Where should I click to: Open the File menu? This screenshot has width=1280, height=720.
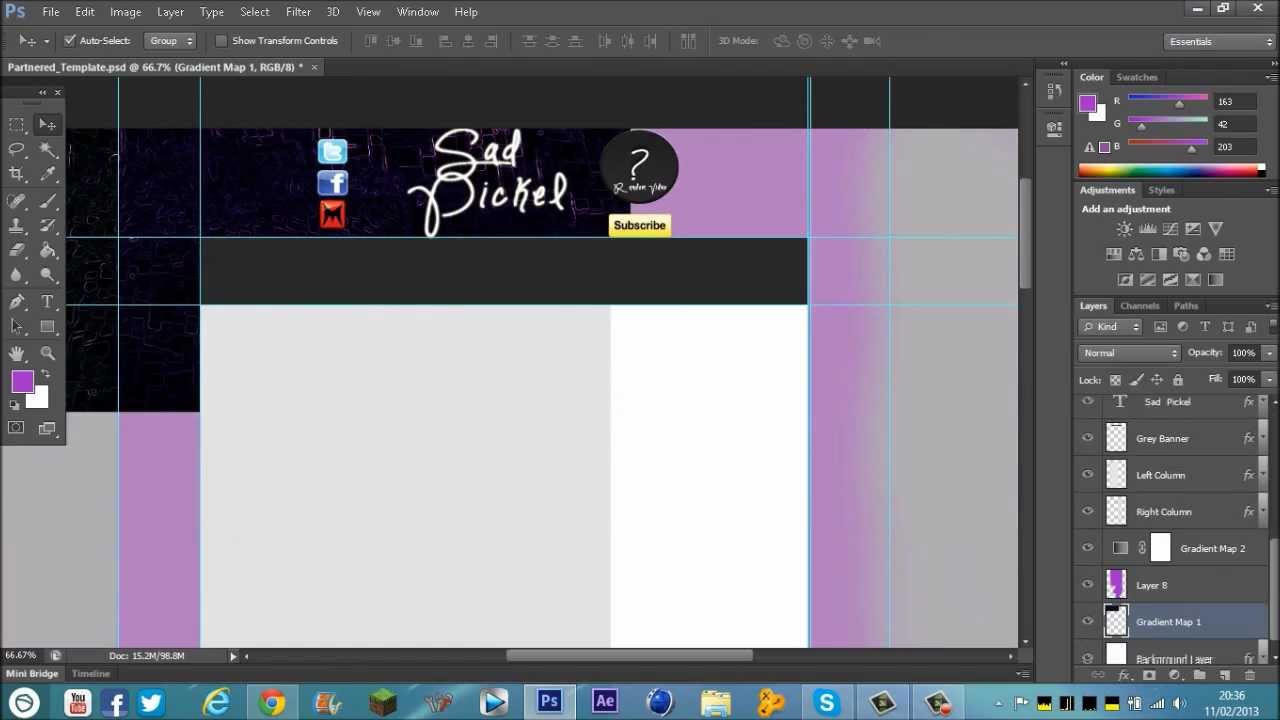point(50,12)
